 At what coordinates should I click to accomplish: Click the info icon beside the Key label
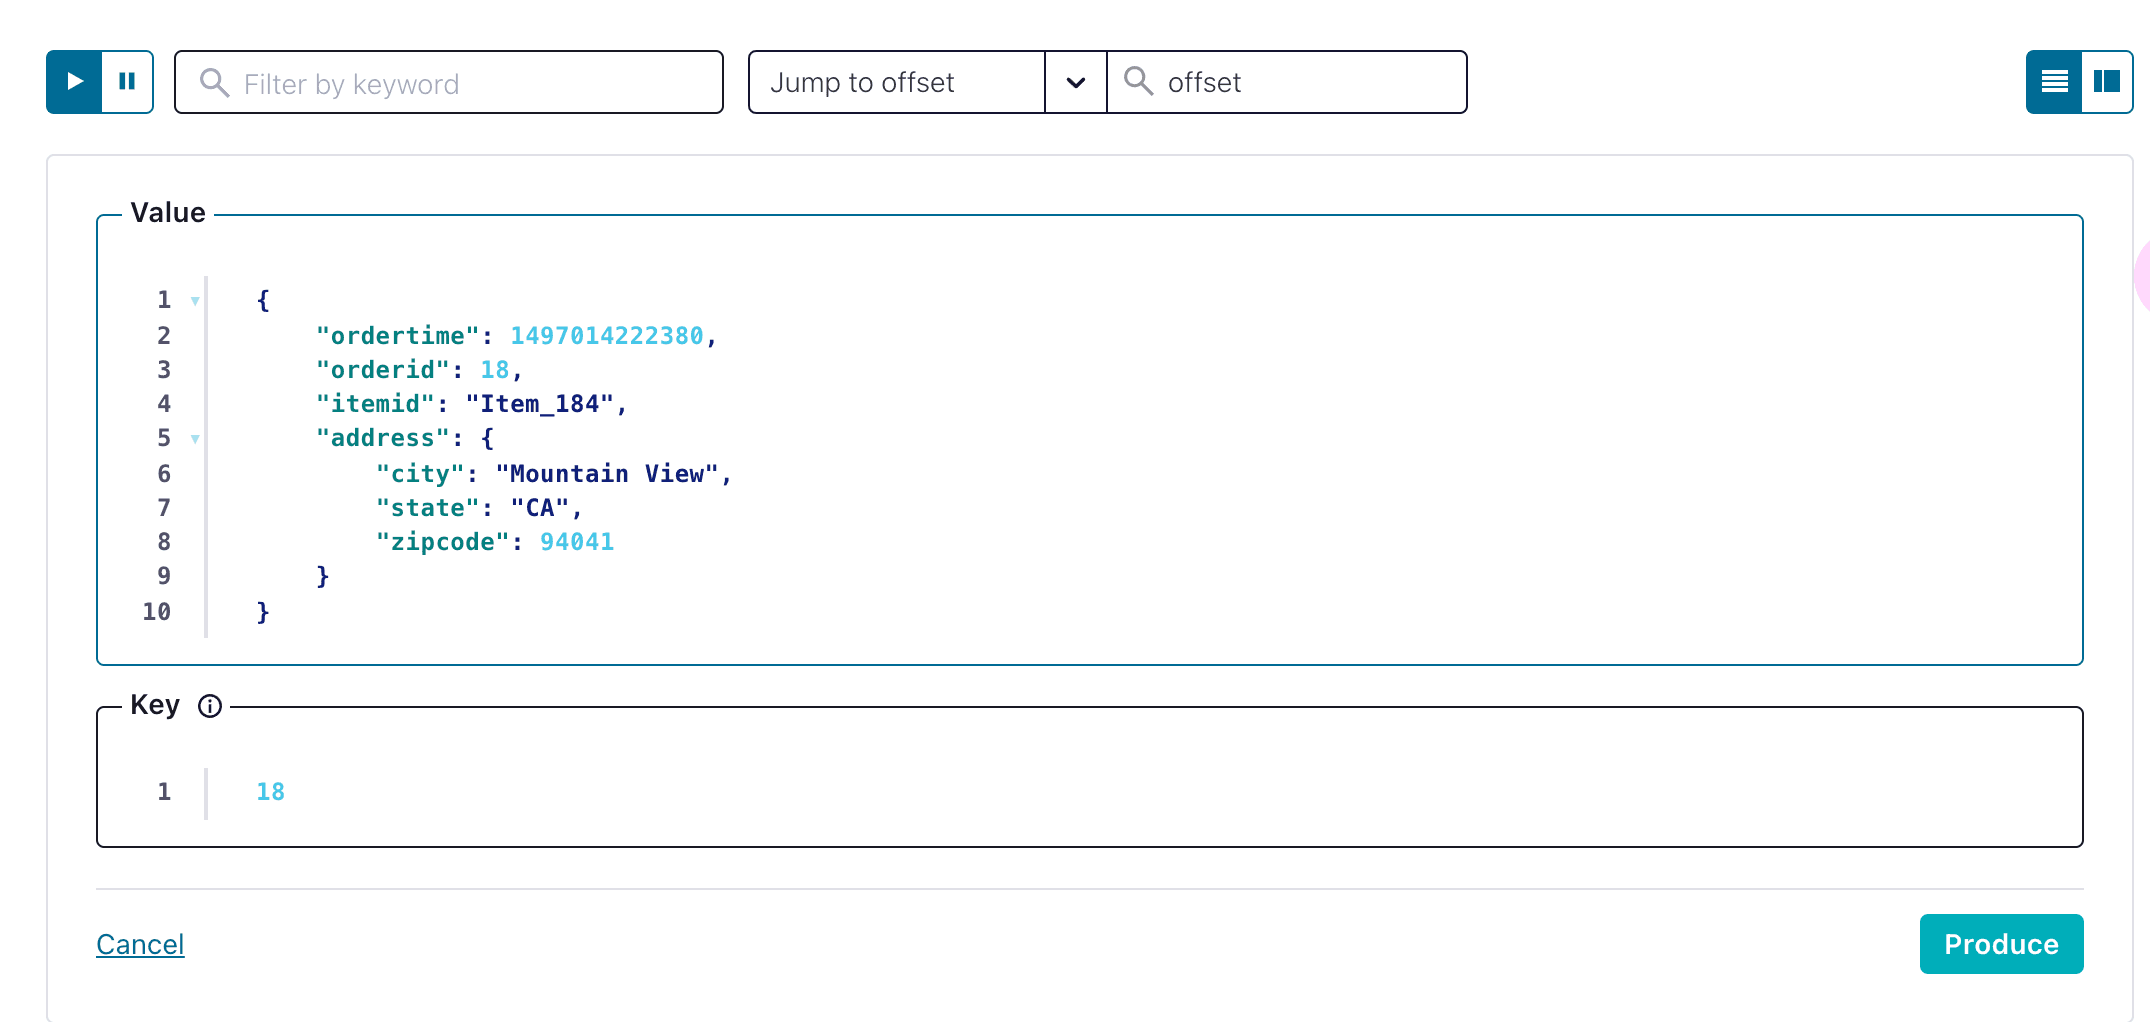click(x=210, y=707)
